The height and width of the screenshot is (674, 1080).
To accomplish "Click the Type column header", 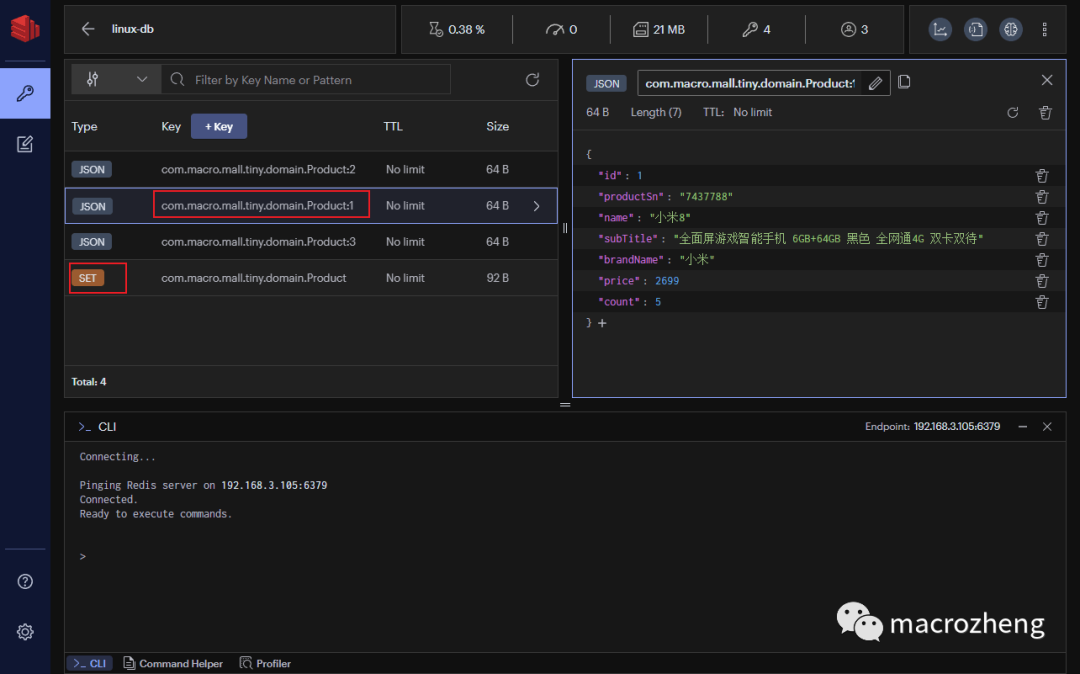I will (85, 127).
